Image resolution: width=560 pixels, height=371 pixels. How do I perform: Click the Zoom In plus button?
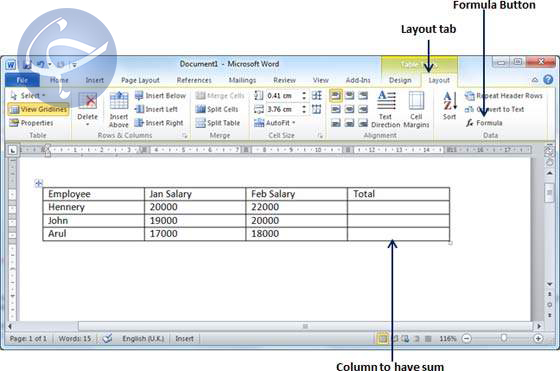click(538, 338)
